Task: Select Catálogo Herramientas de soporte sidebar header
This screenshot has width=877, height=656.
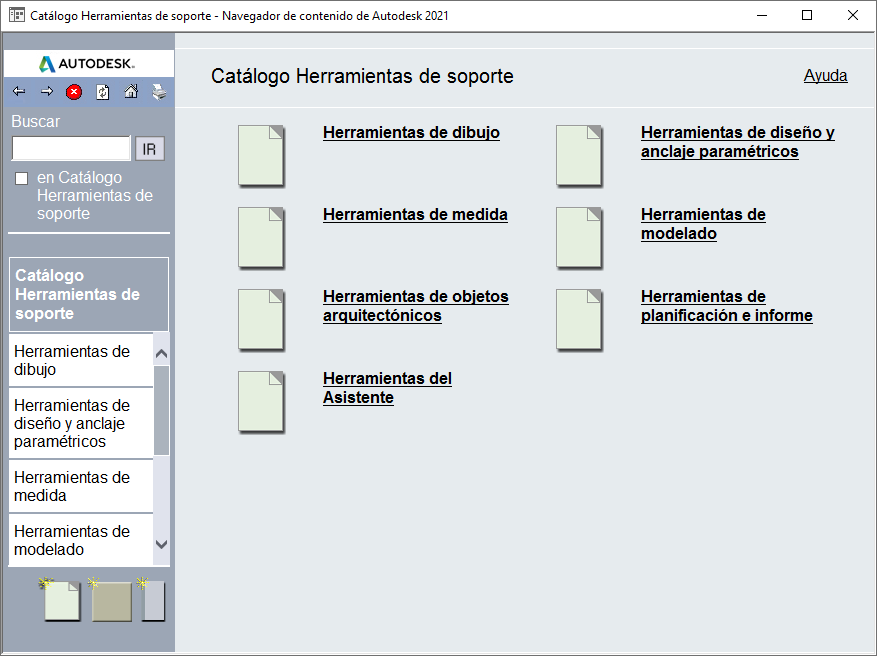Action: [88, 294]
